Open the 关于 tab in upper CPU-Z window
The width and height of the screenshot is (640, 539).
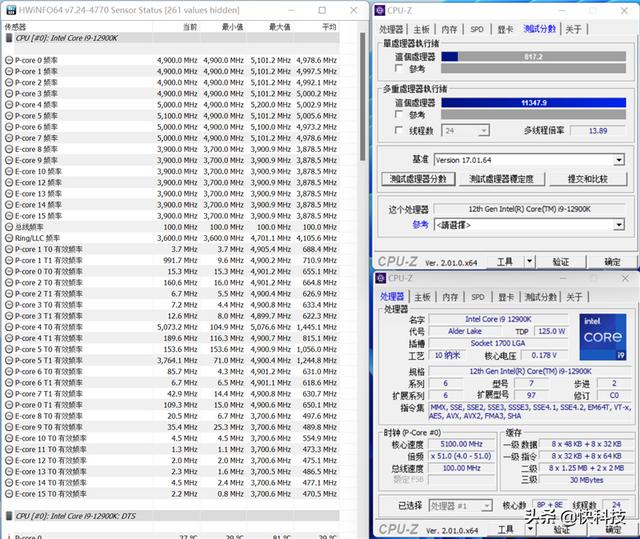coord(573,29)
